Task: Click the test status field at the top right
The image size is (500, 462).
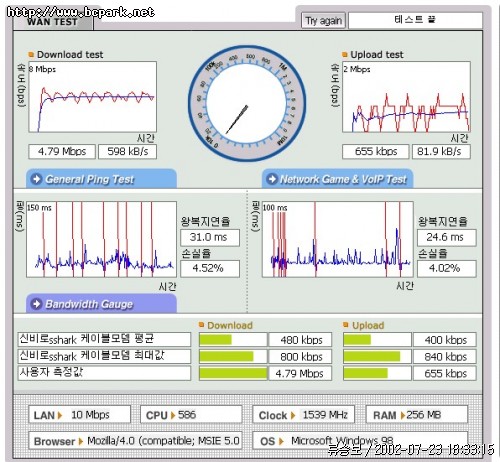Action: [x=415, y=20]
